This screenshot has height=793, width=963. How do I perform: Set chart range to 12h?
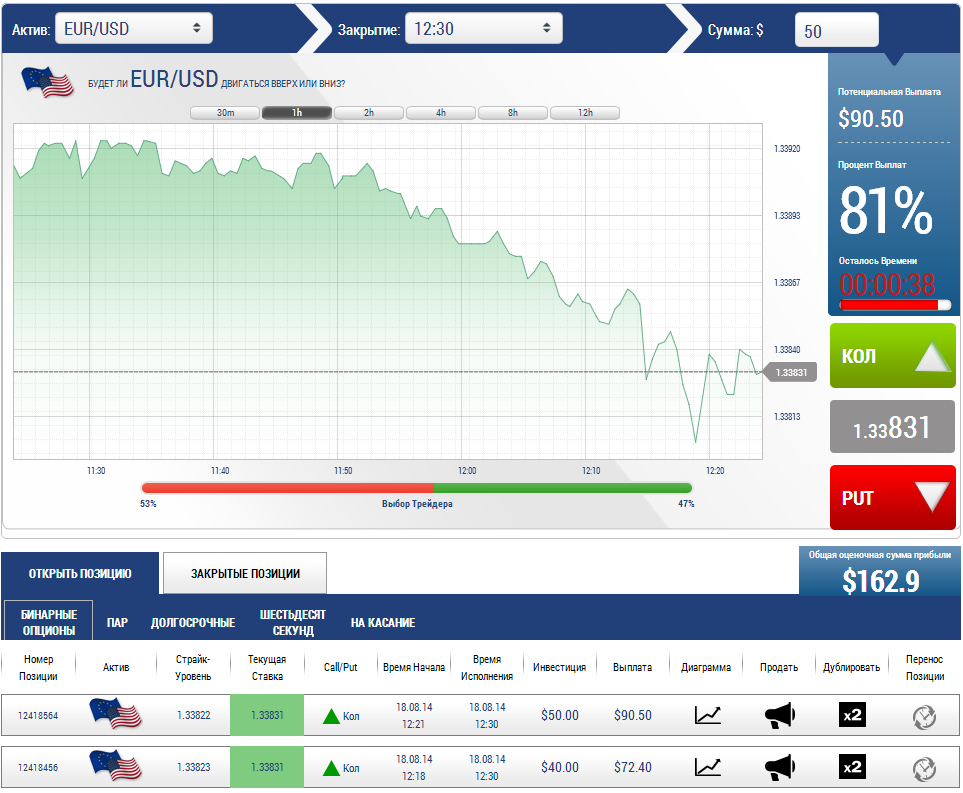[x=585, y=113]
